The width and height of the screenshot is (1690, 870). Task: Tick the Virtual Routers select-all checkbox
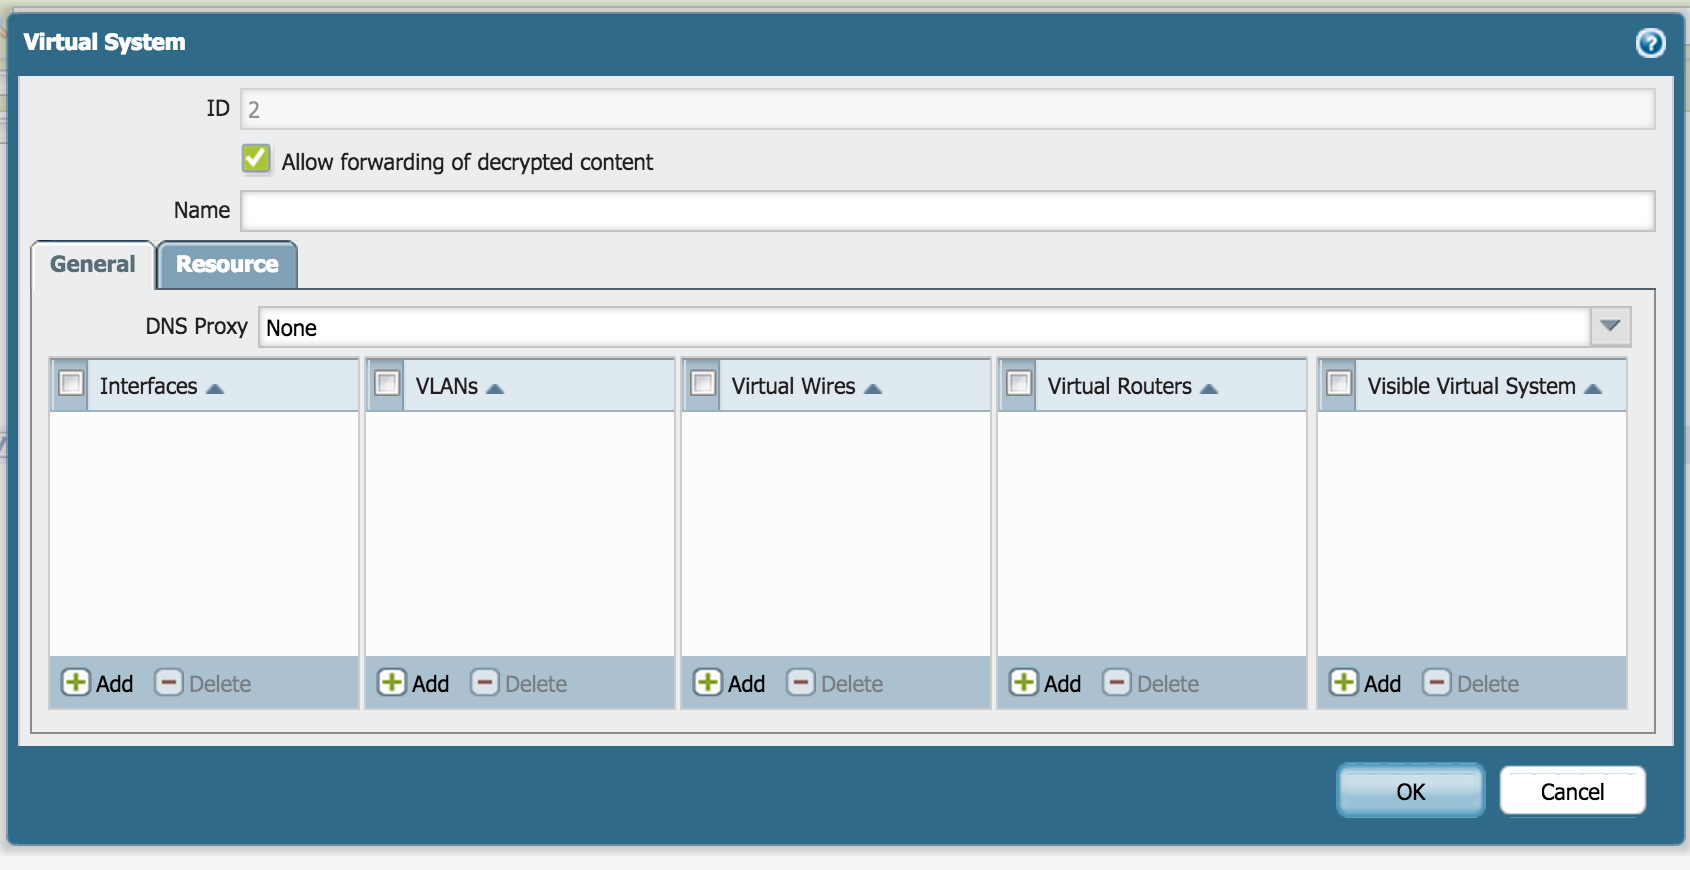[1019, 384]
